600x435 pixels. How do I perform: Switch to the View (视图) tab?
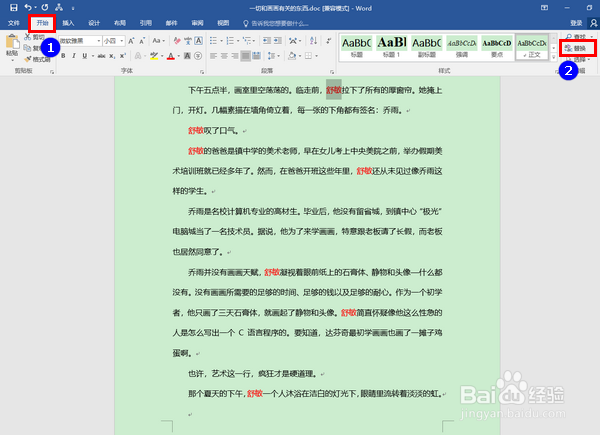(223, 23)
